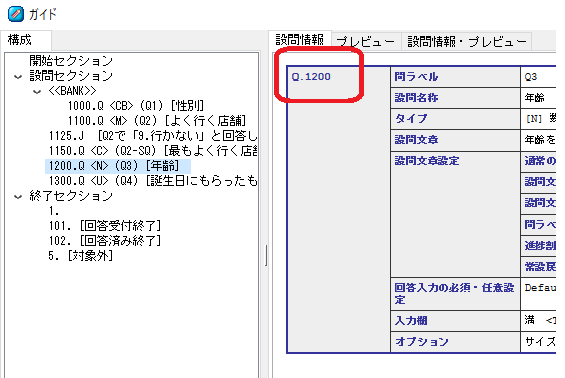
Task: Click the 設問文章設定 header cell
Action: tap(456, 214)
